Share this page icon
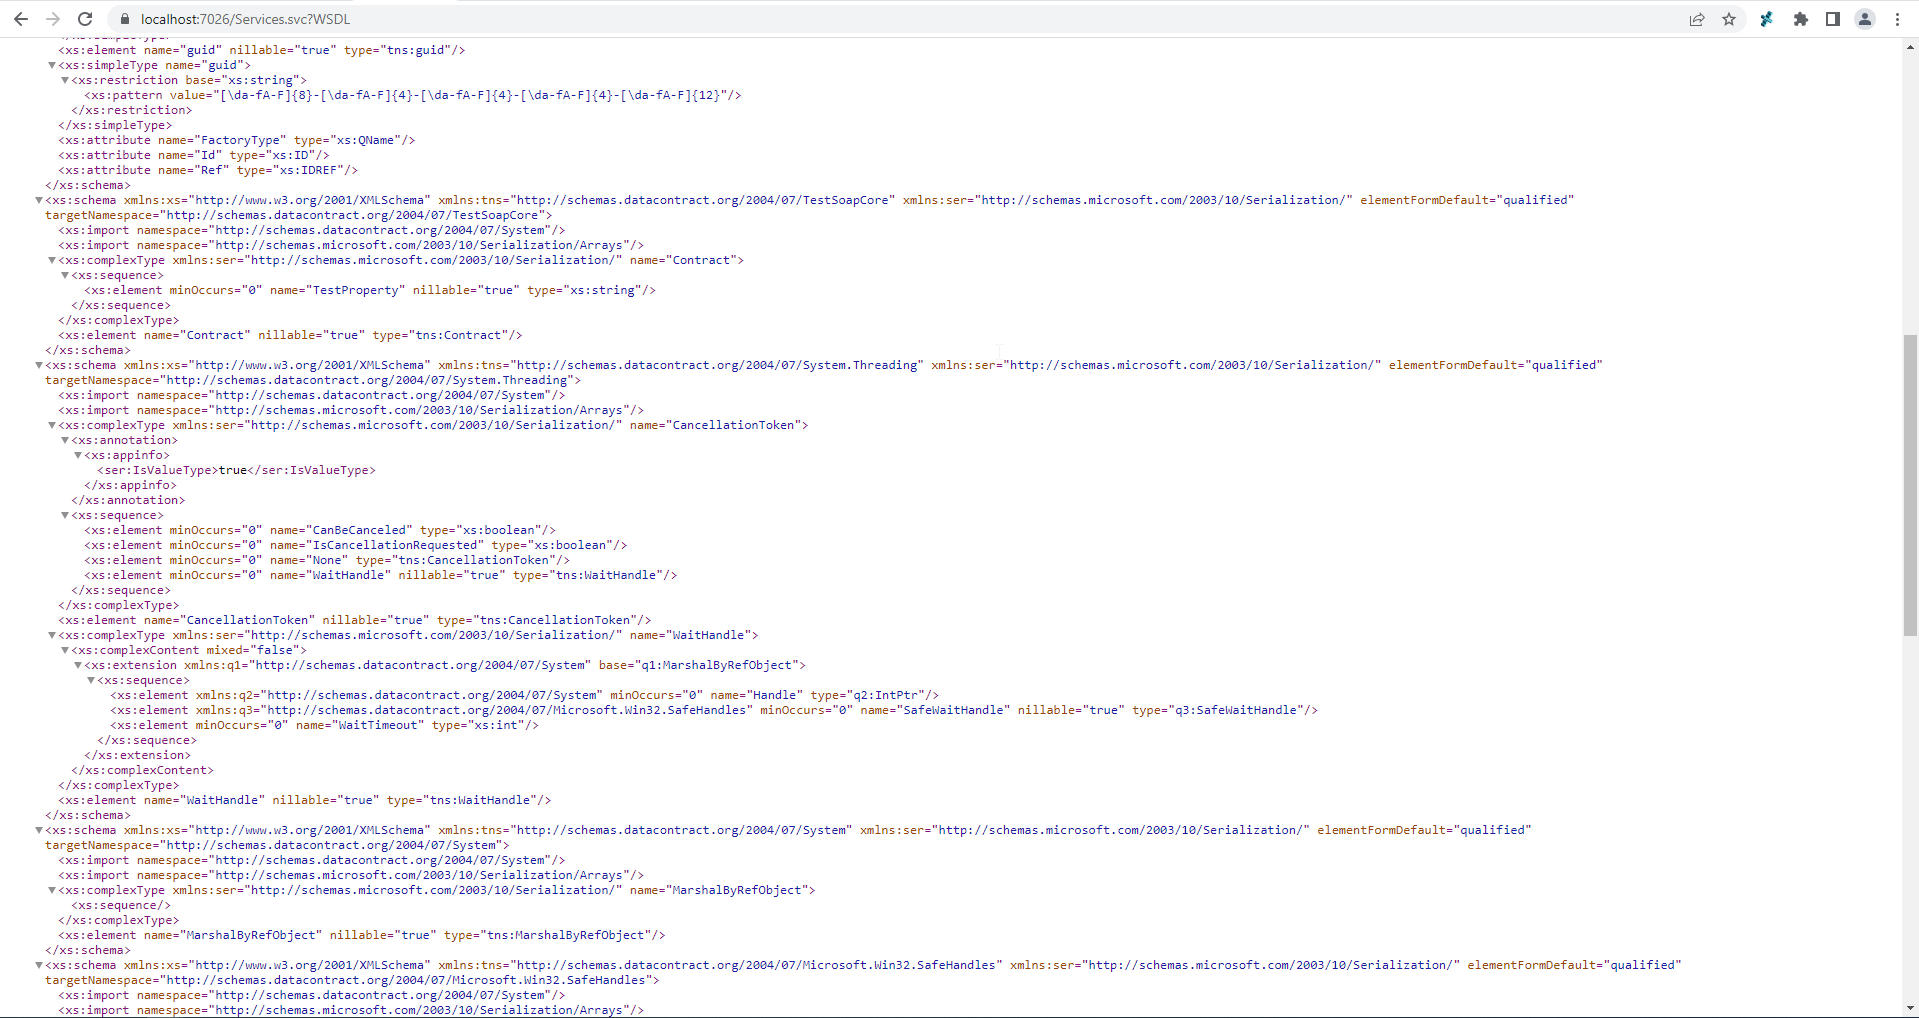 pos(1697,19)
